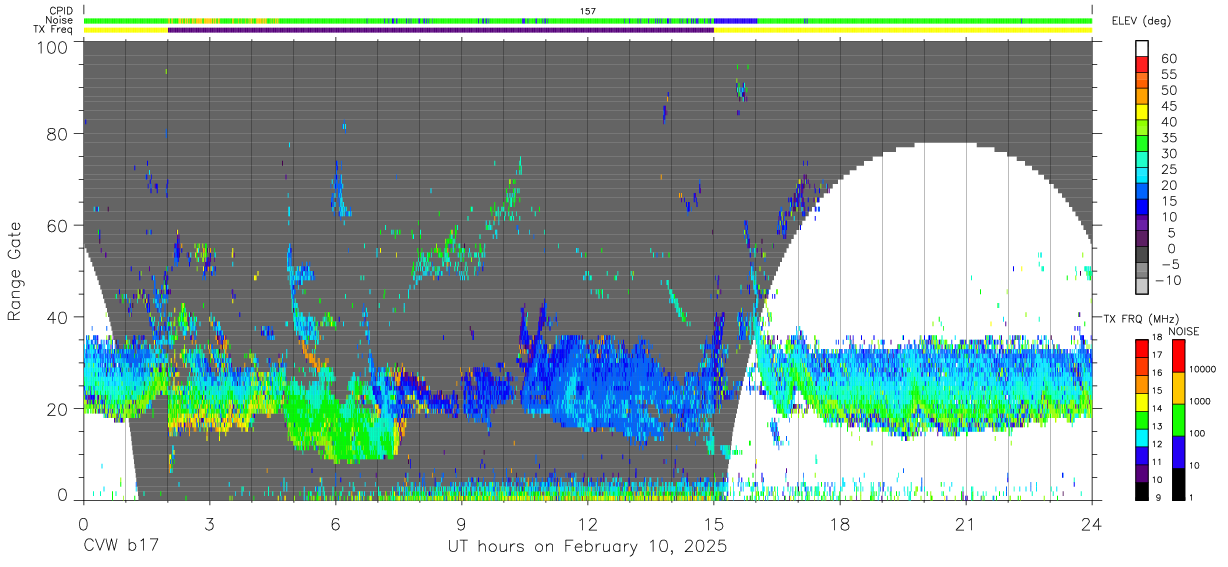Viewport: 1228px width, 567px height.
Task: Click the purple segment of the TX Freq strip
Action: [441, 30]
